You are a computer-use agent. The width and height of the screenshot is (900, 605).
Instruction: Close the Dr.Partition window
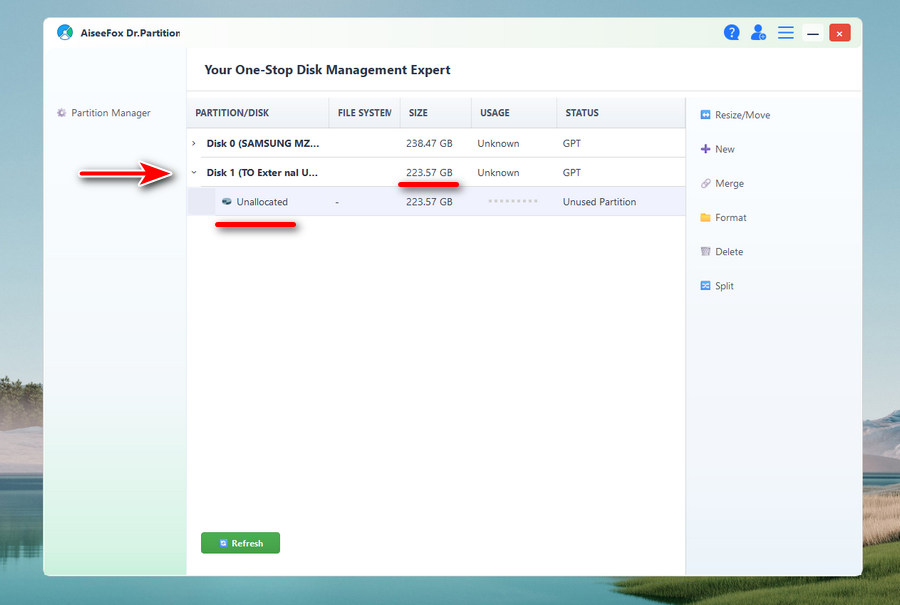tap(839, 33)
